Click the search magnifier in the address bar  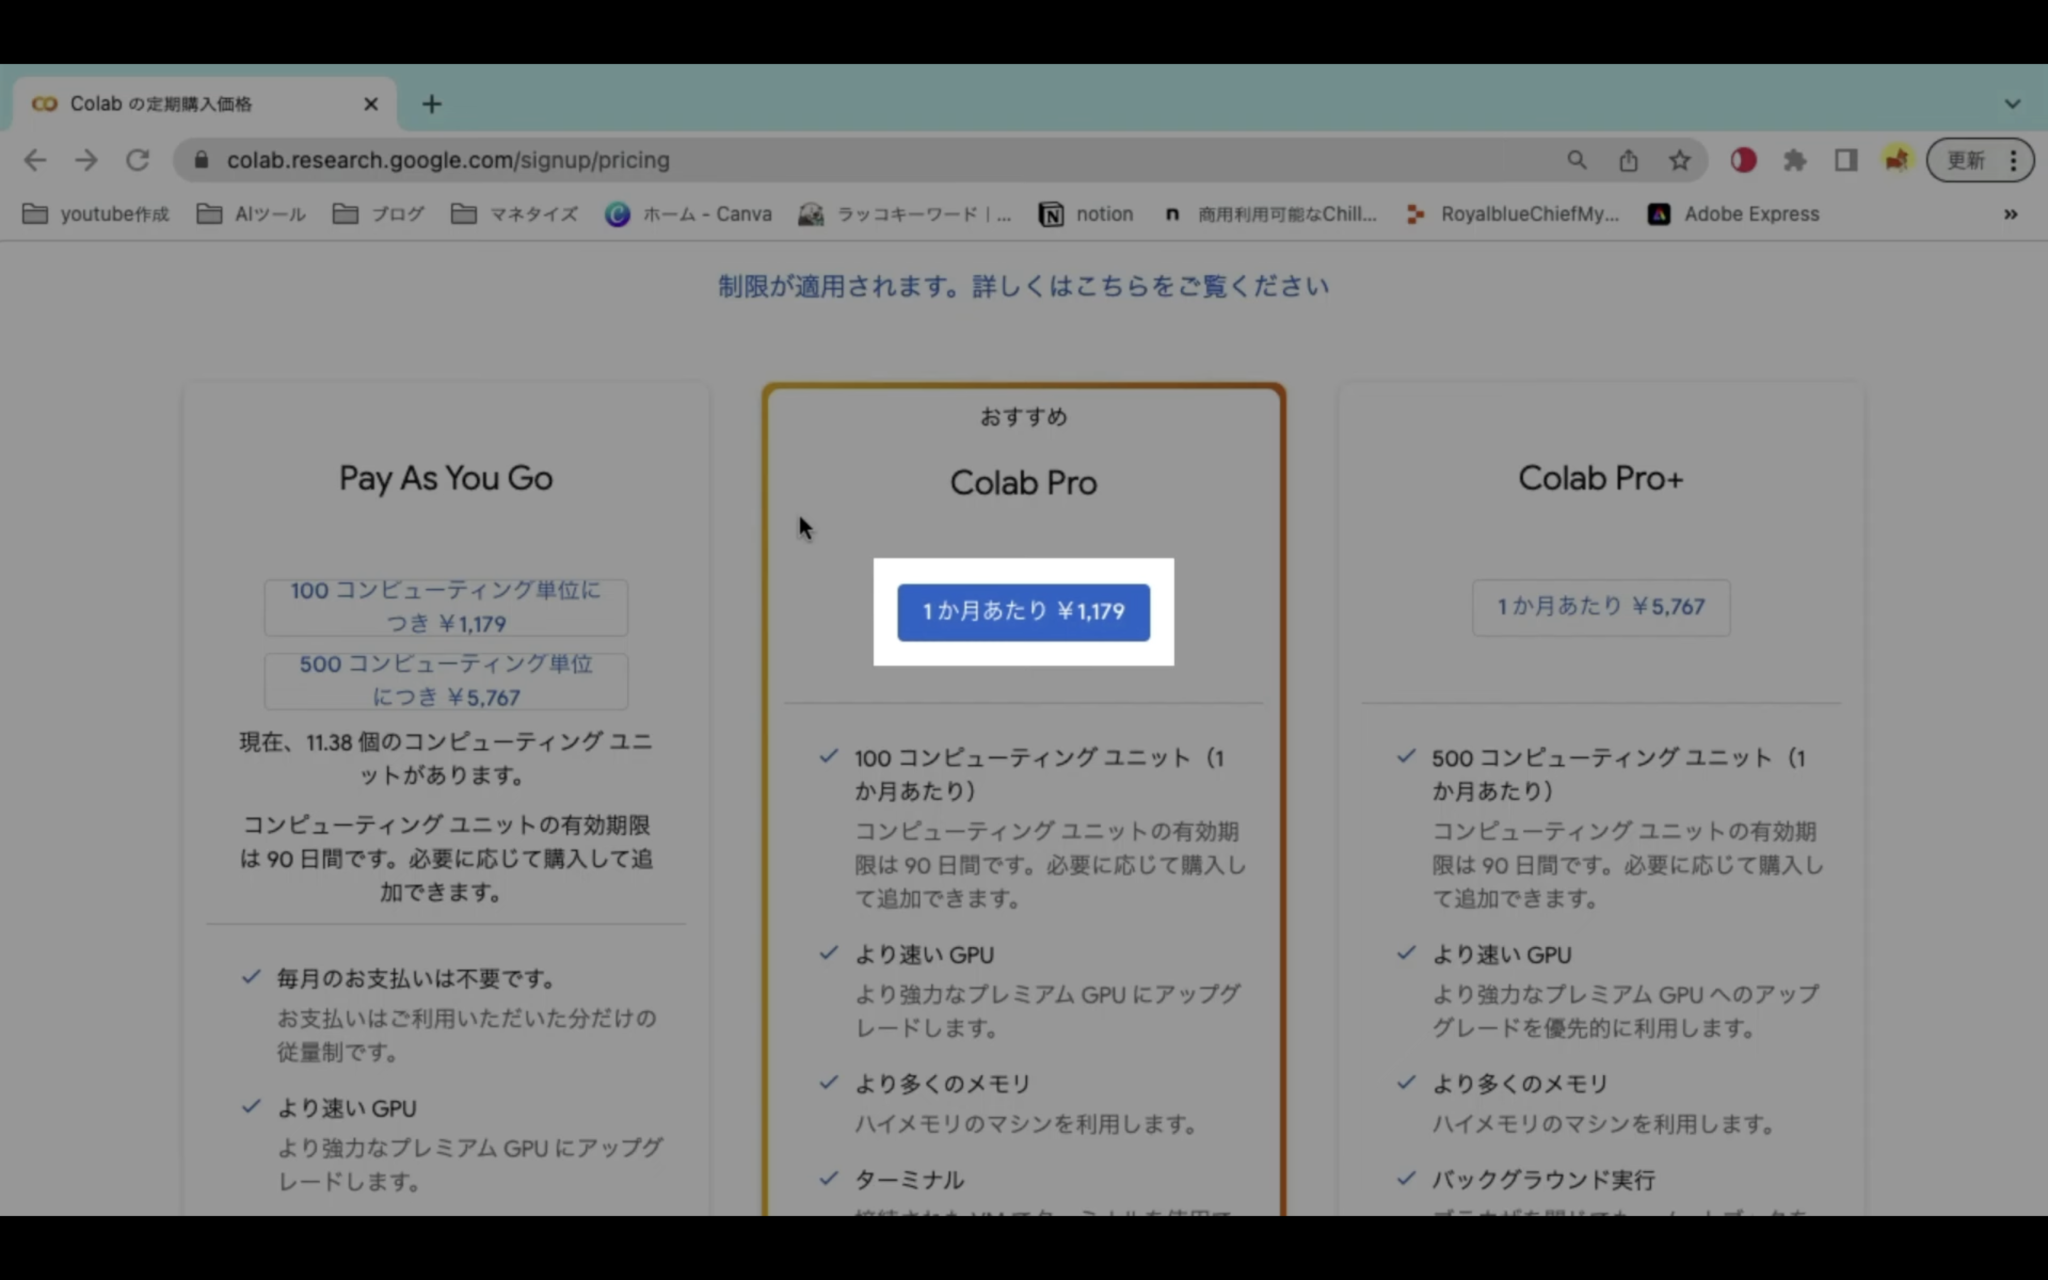[1576, 160]
